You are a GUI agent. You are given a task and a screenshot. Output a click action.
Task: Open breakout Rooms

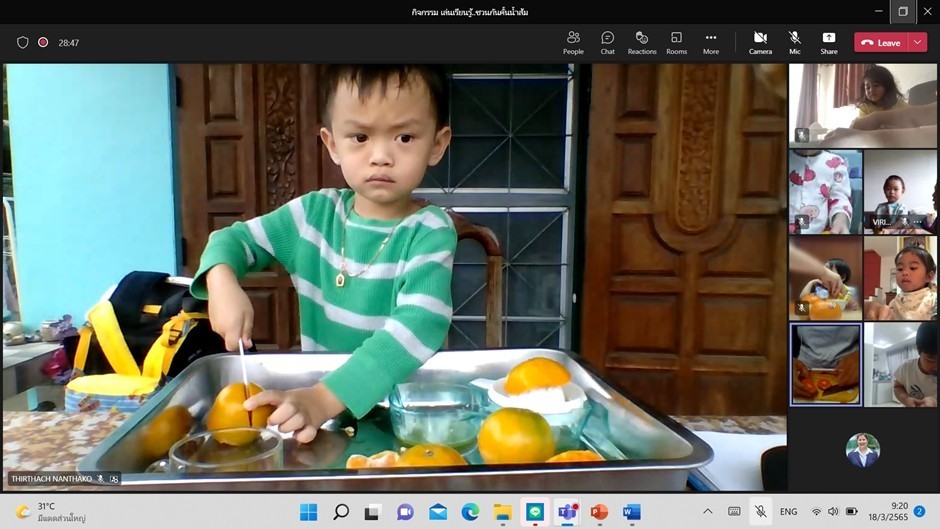pyautogui.click(x=676, y=42)
